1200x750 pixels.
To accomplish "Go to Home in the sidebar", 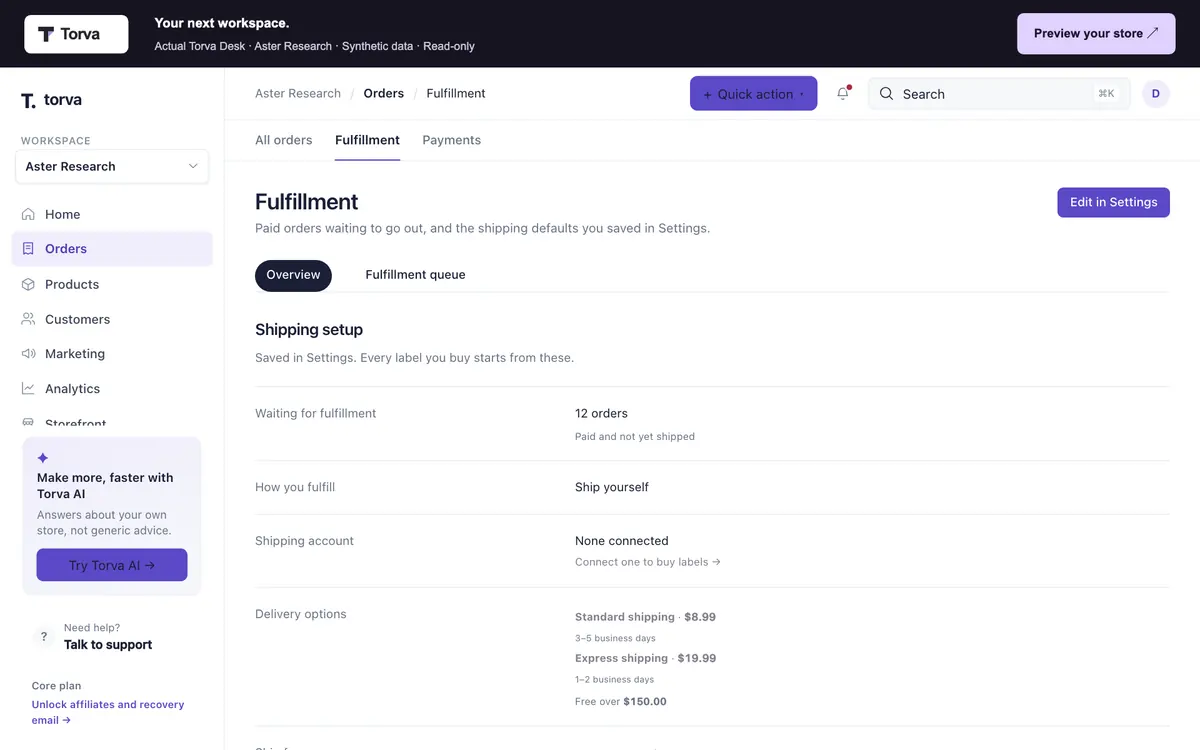I will pos(112,214).
